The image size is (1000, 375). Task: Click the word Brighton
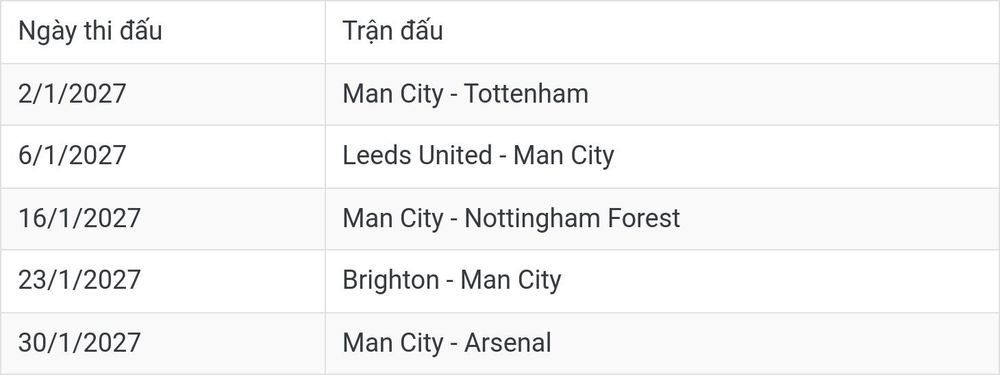pos(391,281)
